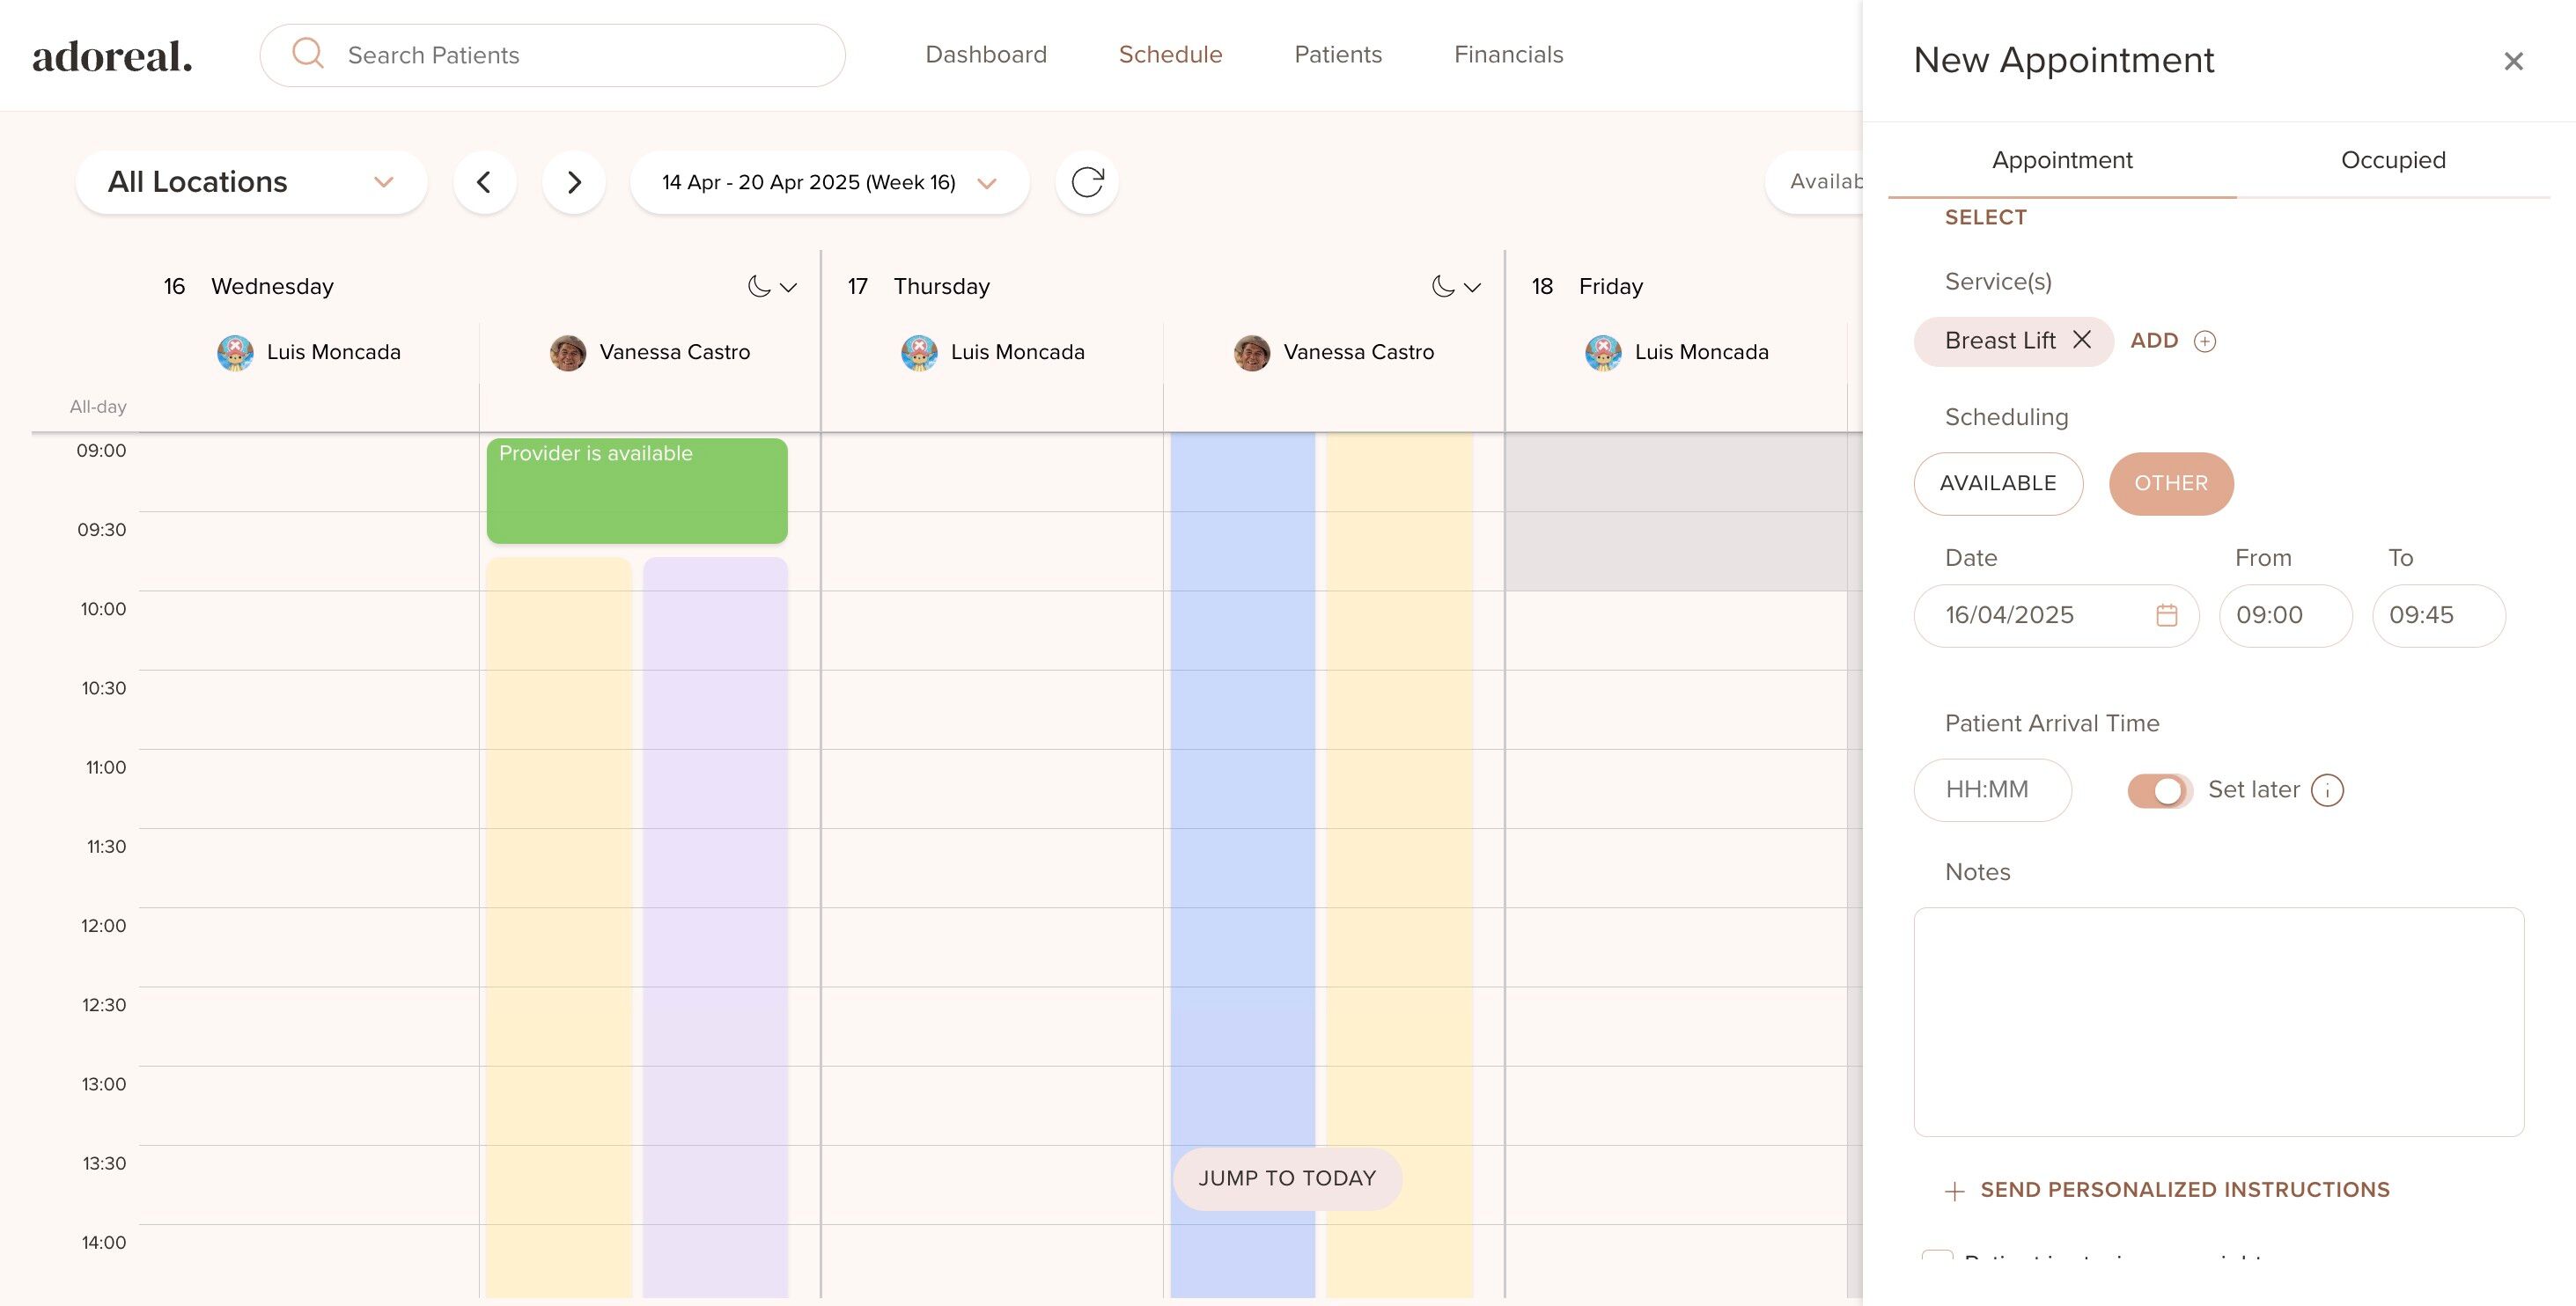Go to previous week arrow
Screen dimensions: 2576x1306
click(484, 182)
